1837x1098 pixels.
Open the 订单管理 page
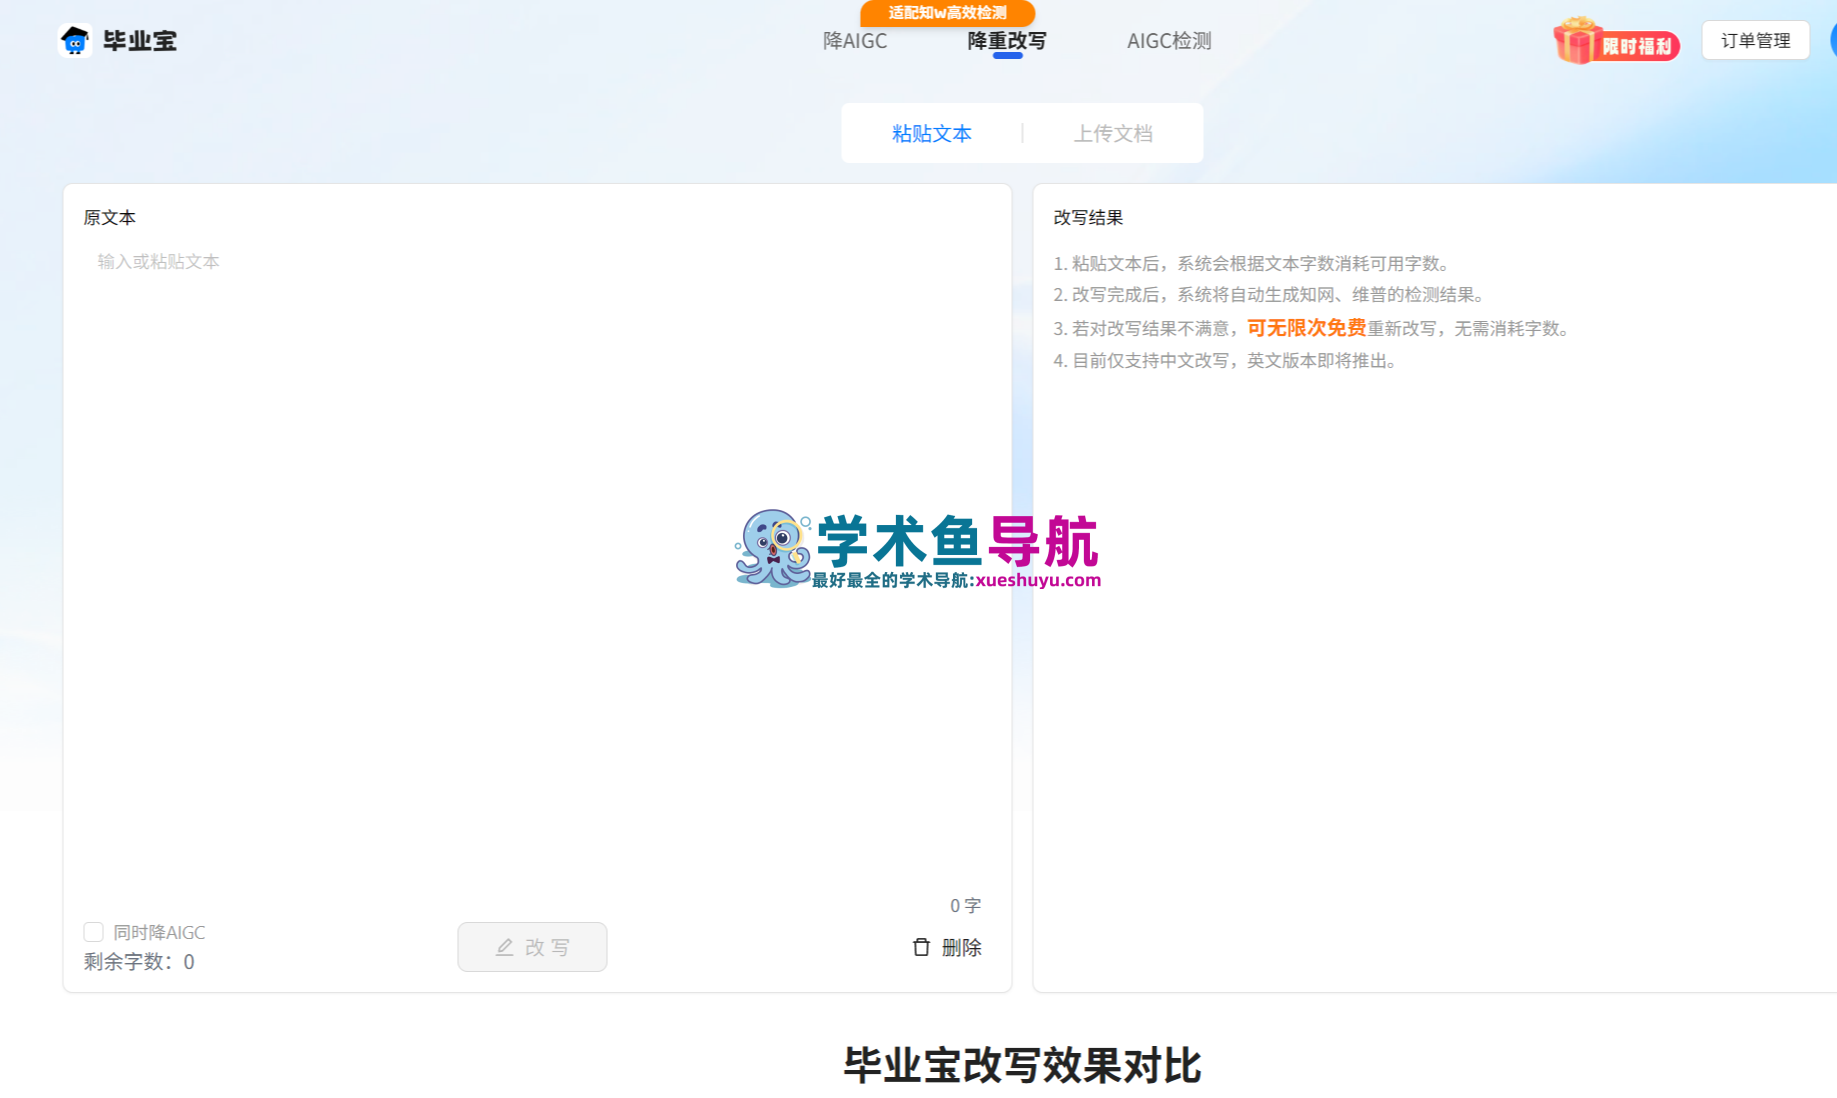pyautogui.click(x=1755, y=40)
